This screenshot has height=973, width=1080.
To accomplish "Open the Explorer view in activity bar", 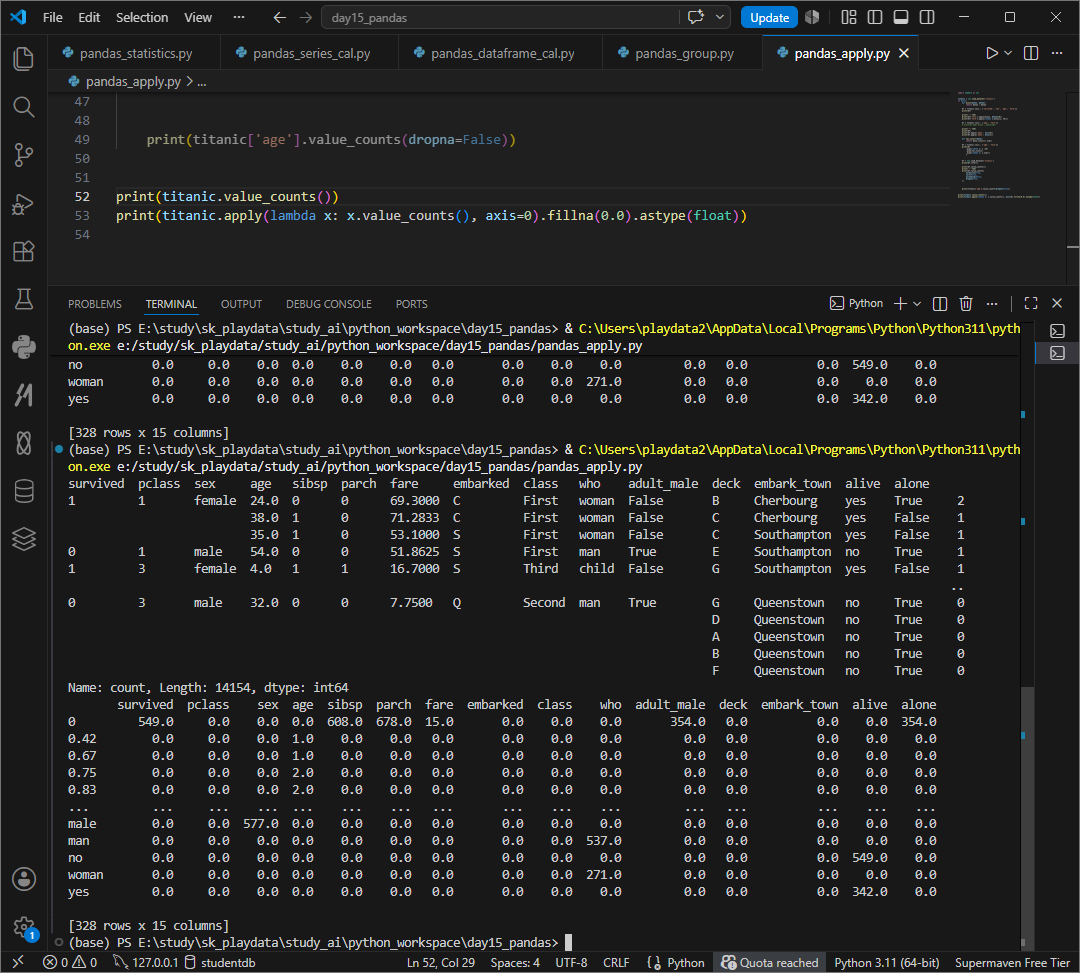I will (23, 59).
